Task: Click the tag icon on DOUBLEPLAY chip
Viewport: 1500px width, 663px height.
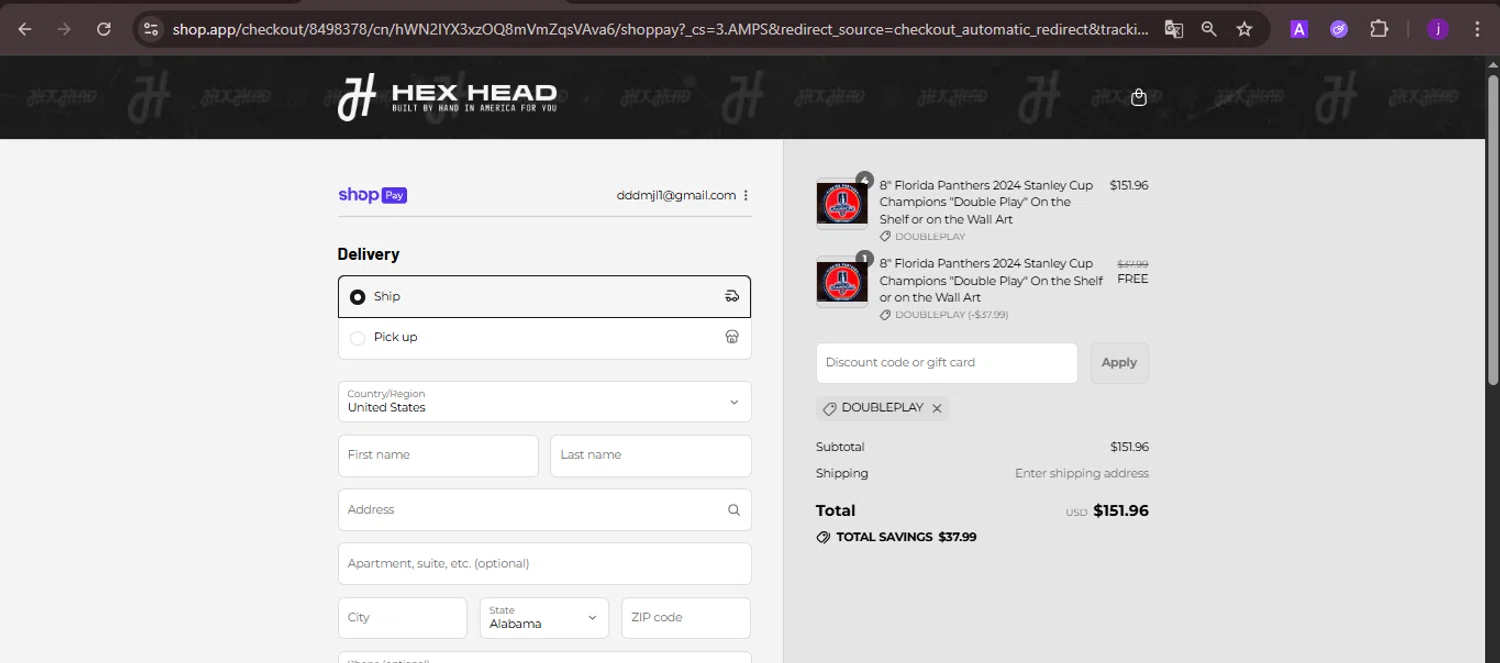Action: [x=829, y=409]
